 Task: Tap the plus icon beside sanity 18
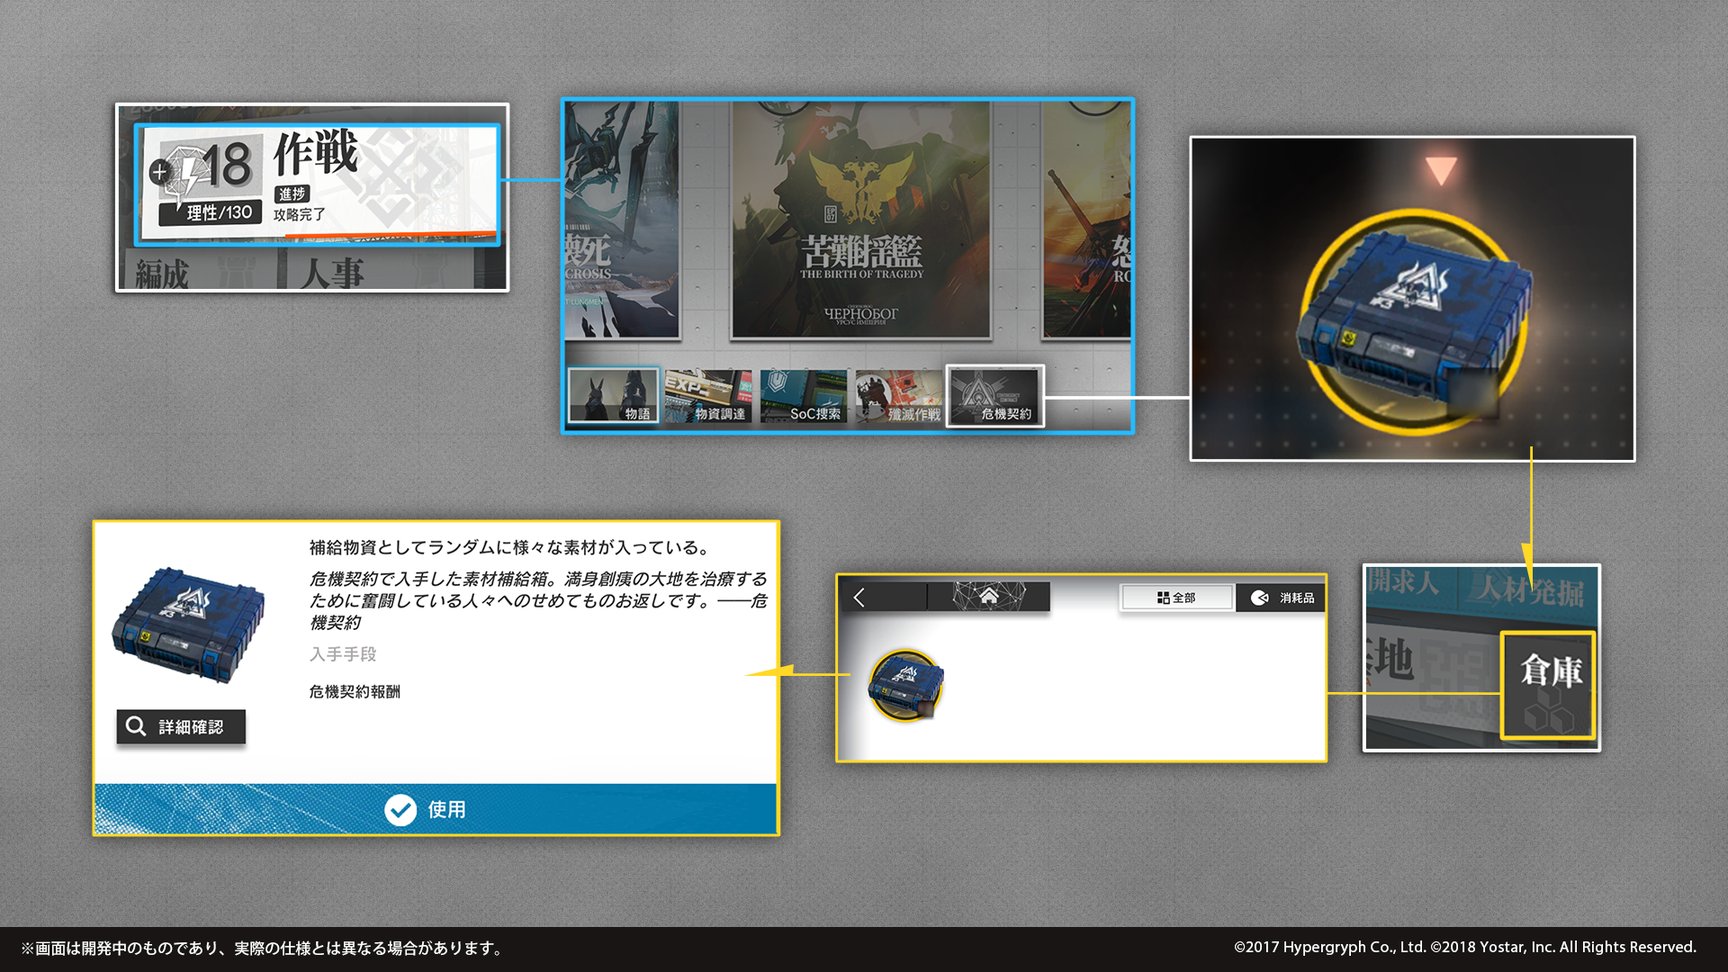[159, 172]
